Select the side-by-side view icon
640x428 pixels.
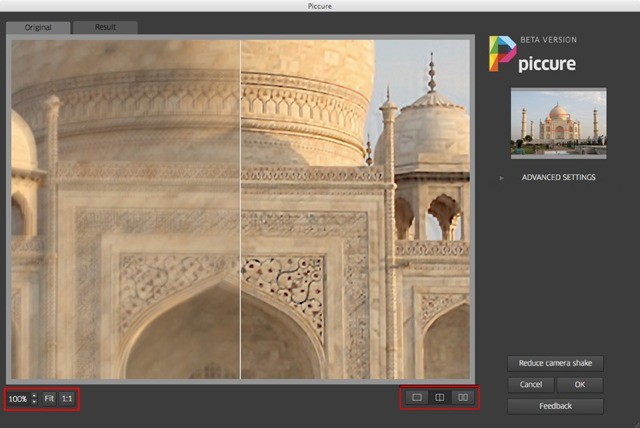point(463,397)
